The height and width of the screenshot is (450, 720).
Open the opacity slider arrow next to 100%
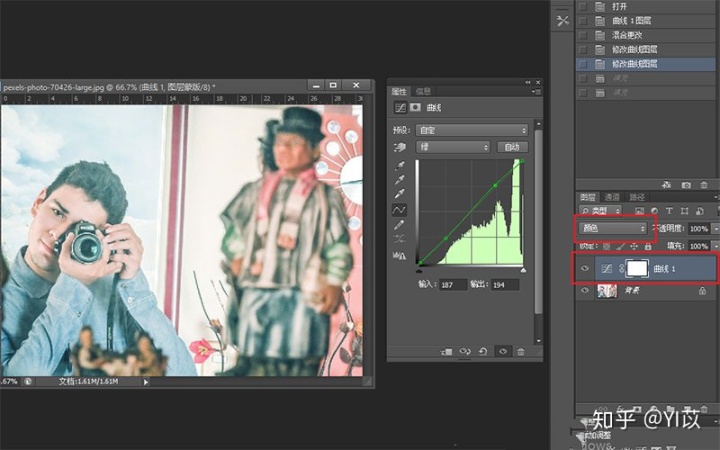[x=715, y=228]
